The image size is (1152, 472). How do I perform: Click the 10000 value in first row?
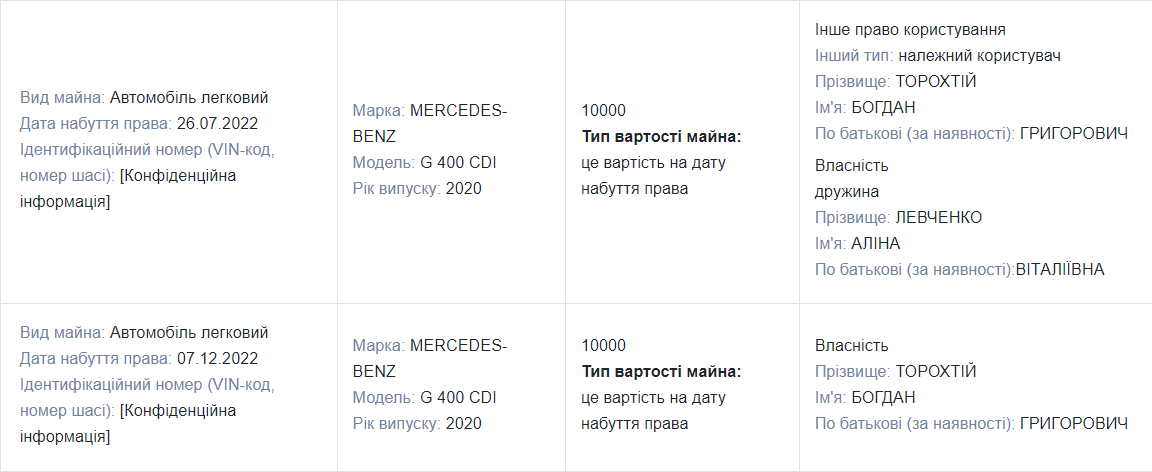pyautogui.click(x=604, y=111)
